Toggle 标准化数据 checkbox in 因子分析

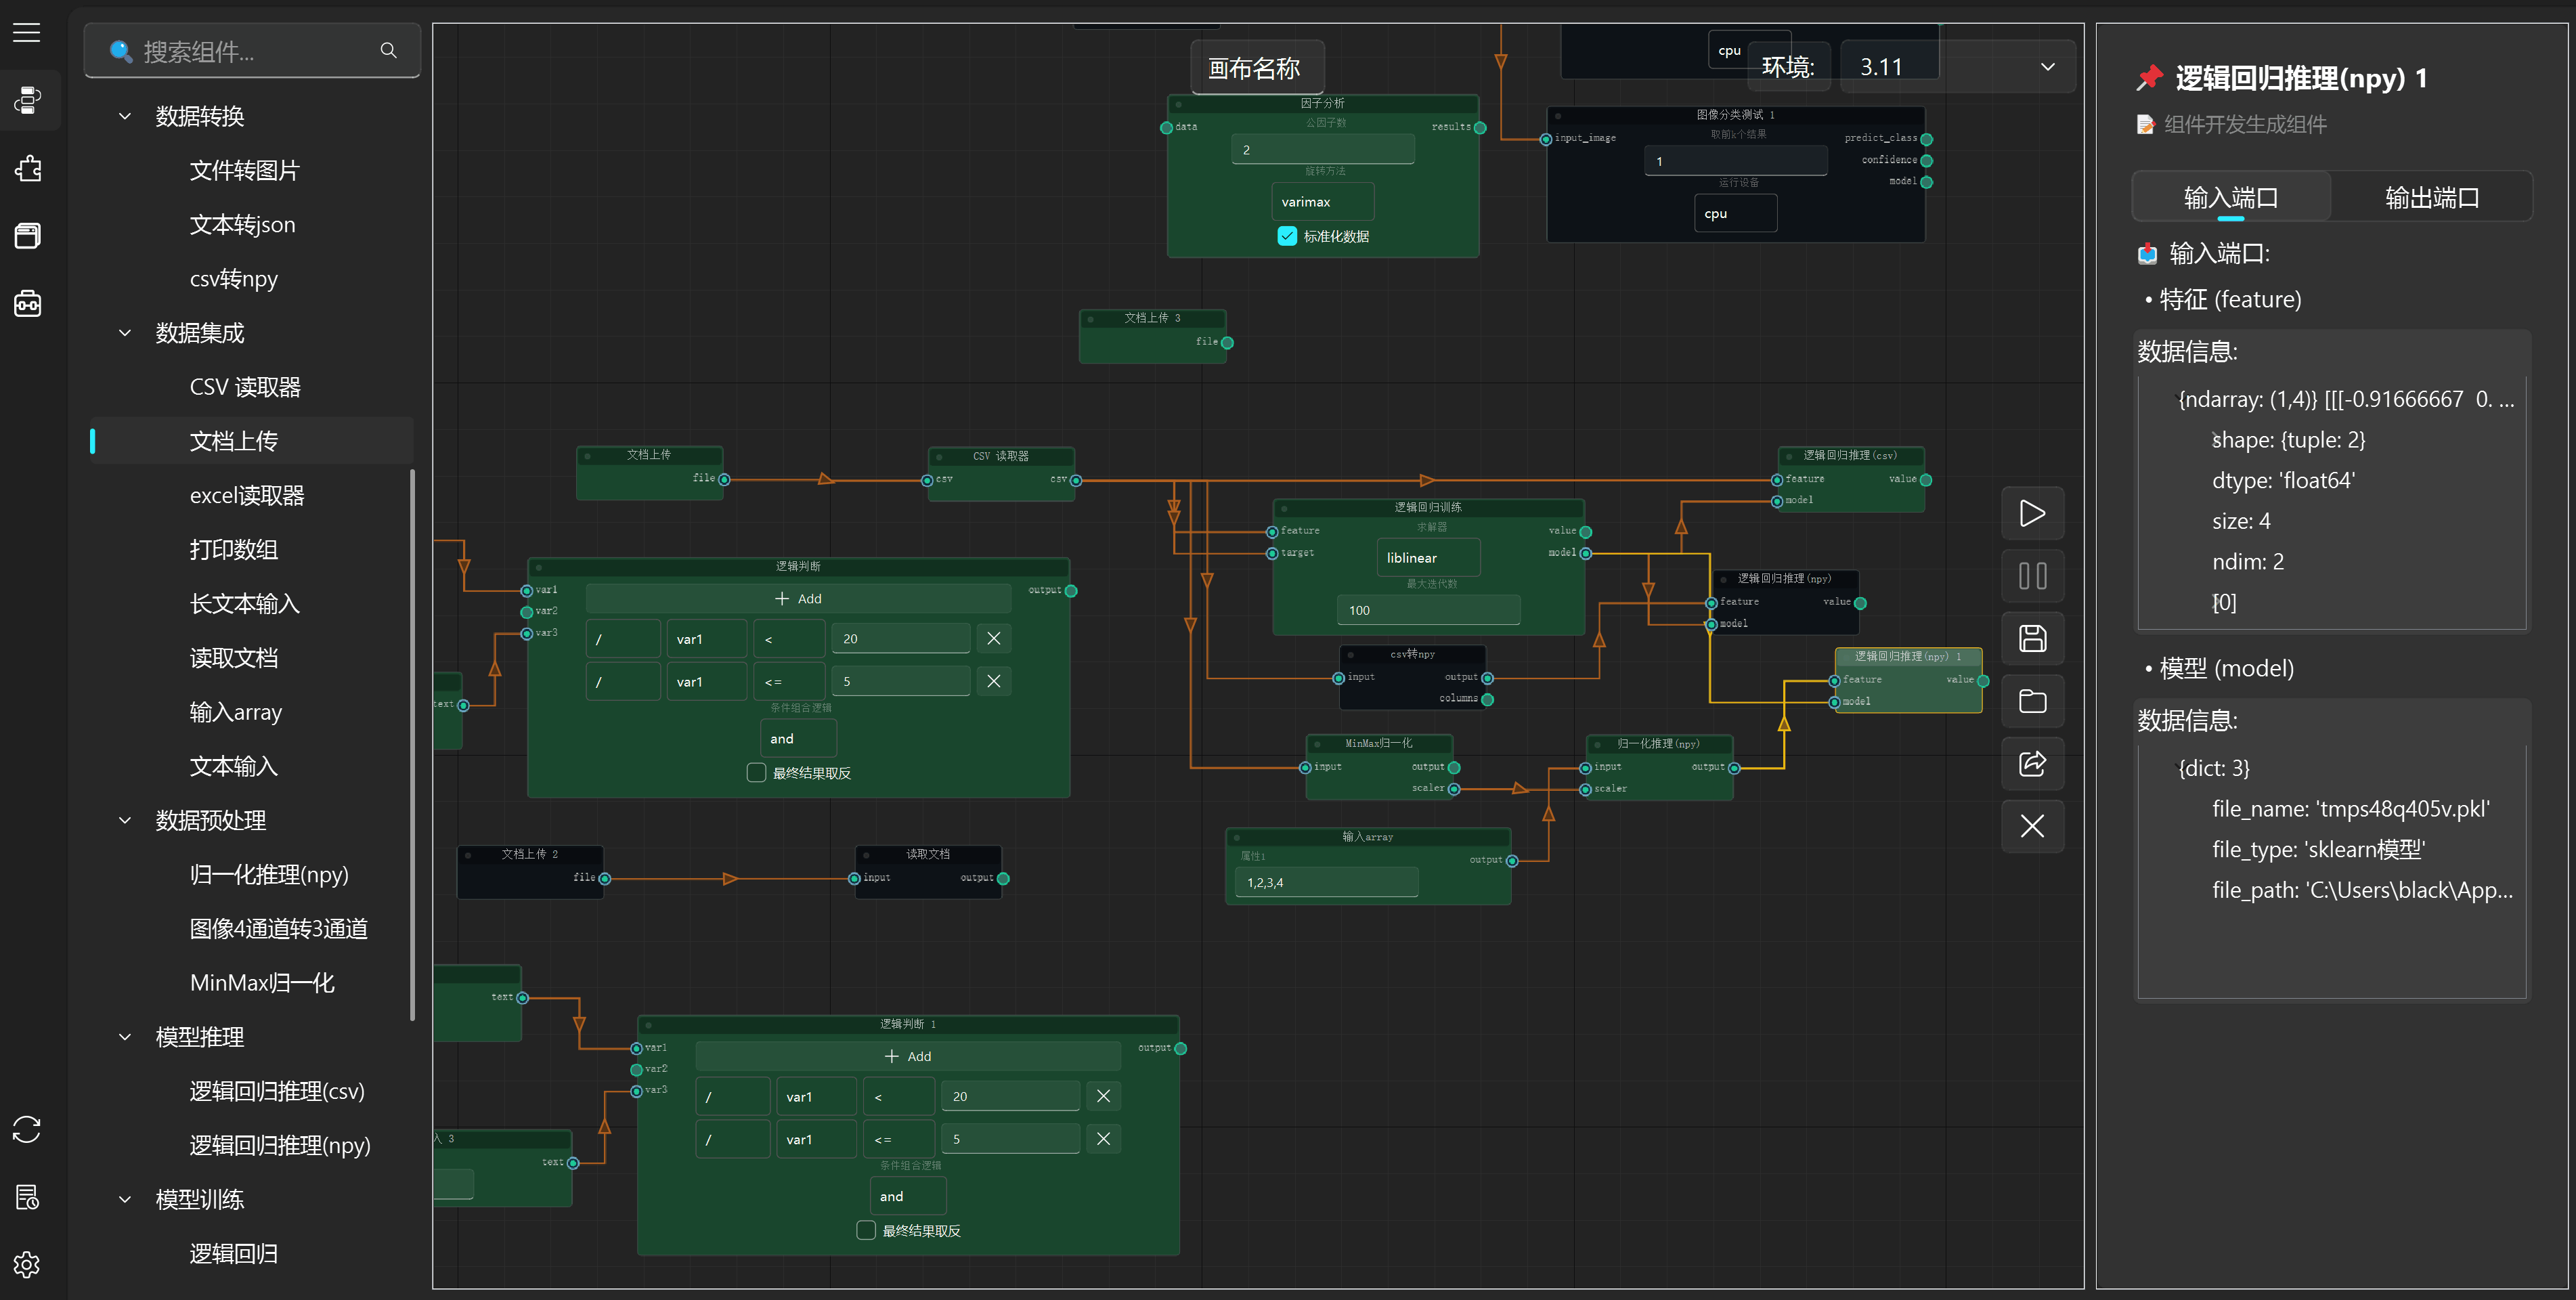(1287, 236)
